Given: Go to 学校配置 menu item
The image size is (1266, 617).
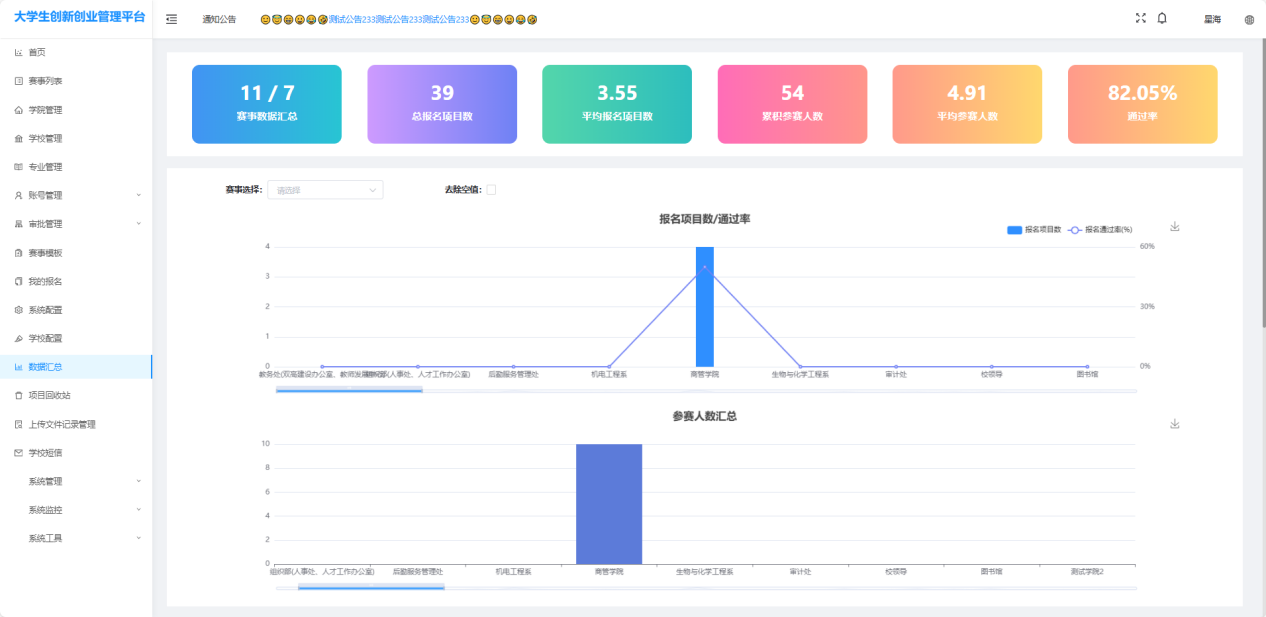Looking at the screenshot, I should (45, 338).
